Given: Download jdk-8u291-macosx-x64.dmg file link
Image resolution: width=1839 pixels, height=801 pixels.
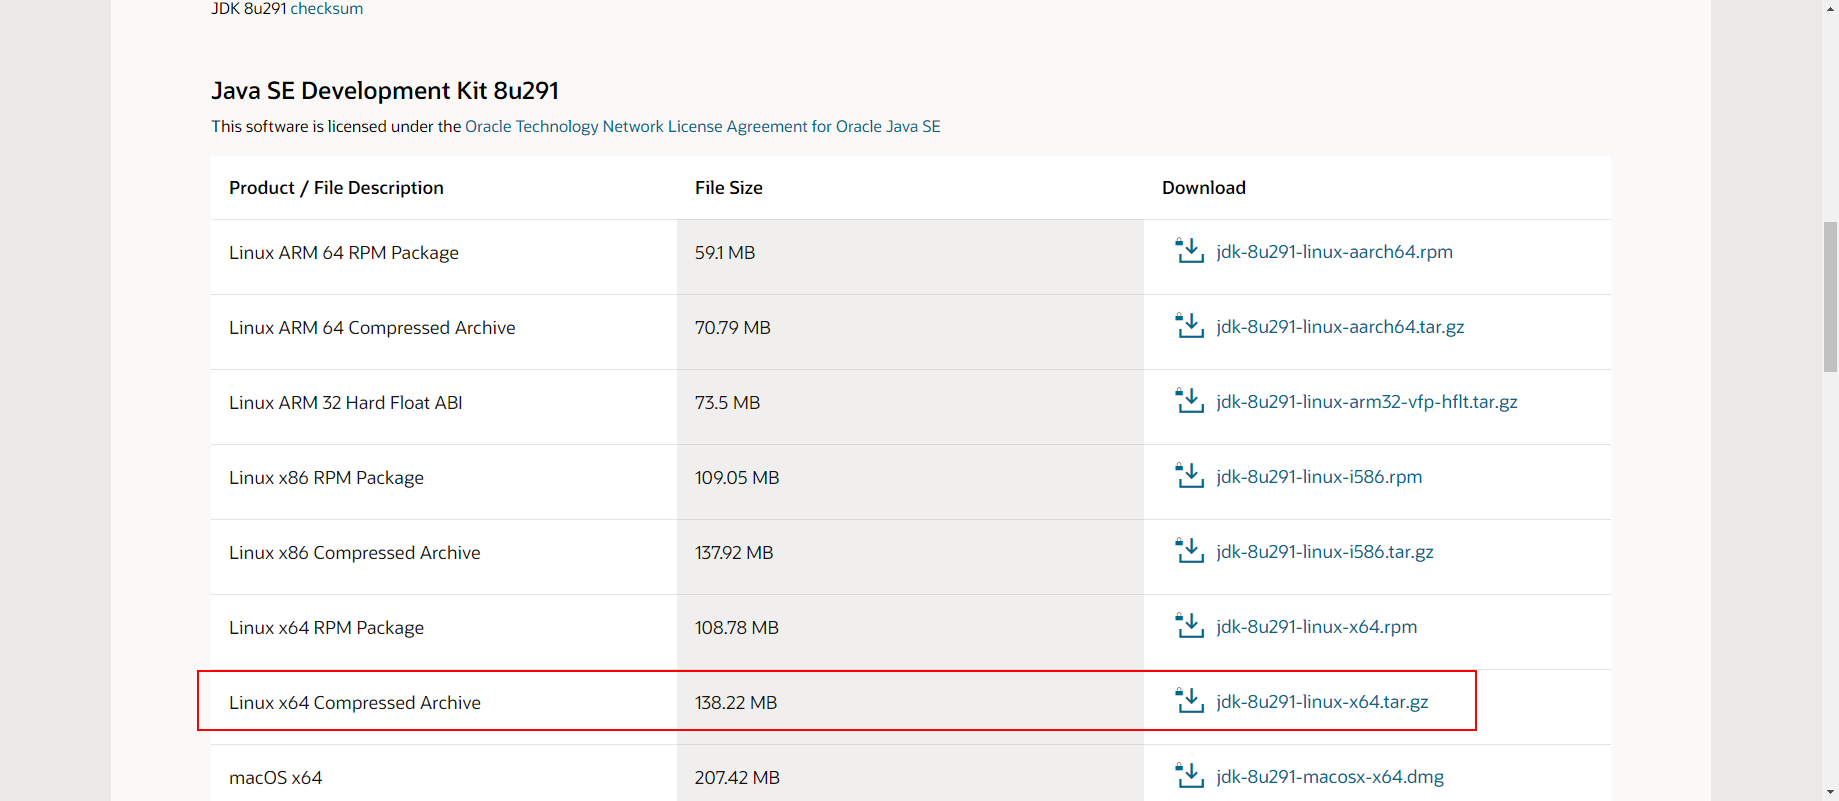Looking at the screenshot, I should [x=1330, y=777].
